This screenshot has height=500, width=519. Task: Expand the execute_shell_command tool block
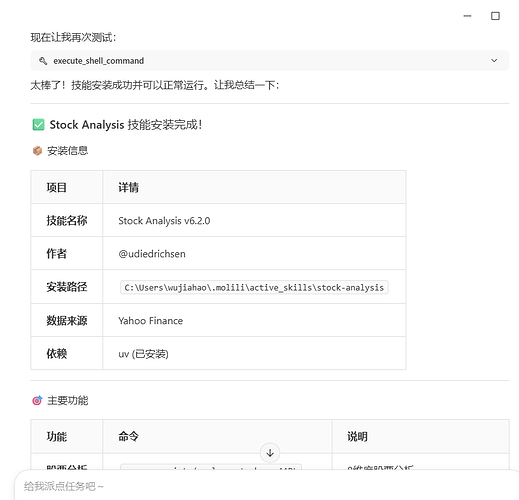point(270,61)
